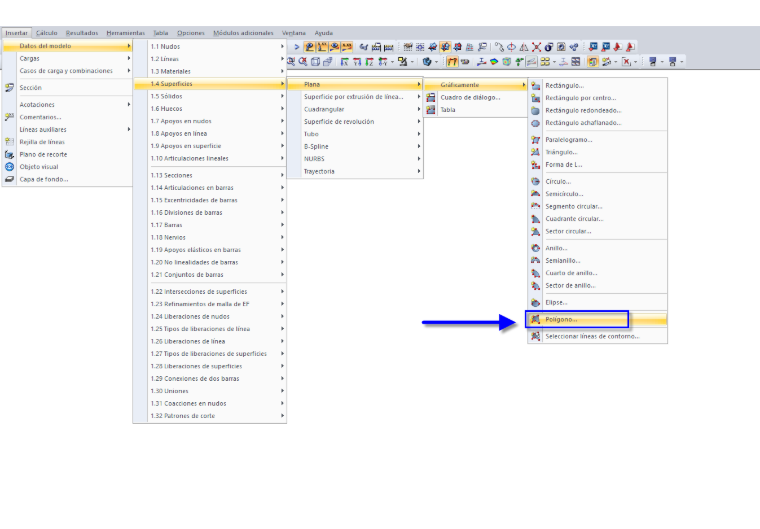Image resolution: width=760 pixels, height=529 pixels.
Task: Choose Plano de recorte entry
Action: [67, 155]
